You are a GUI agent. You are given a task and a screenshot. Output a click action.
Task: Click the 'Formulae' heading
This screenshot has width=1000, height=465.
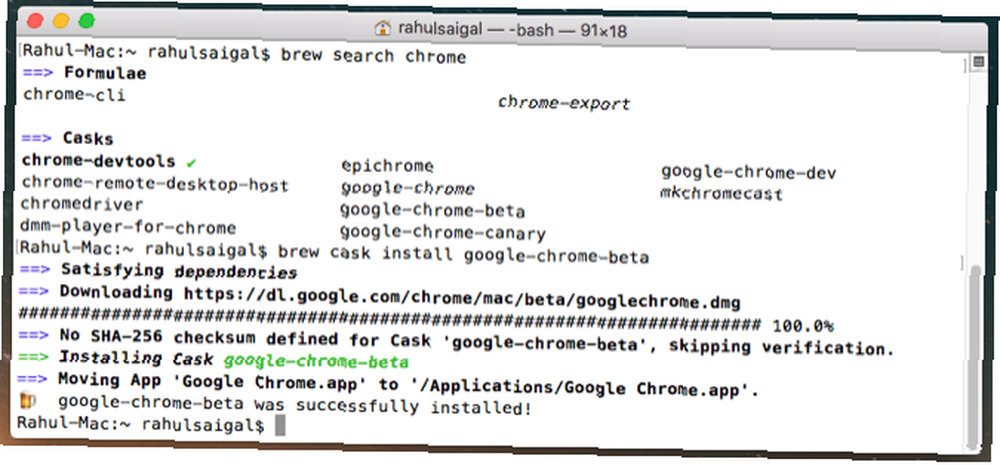105,73
